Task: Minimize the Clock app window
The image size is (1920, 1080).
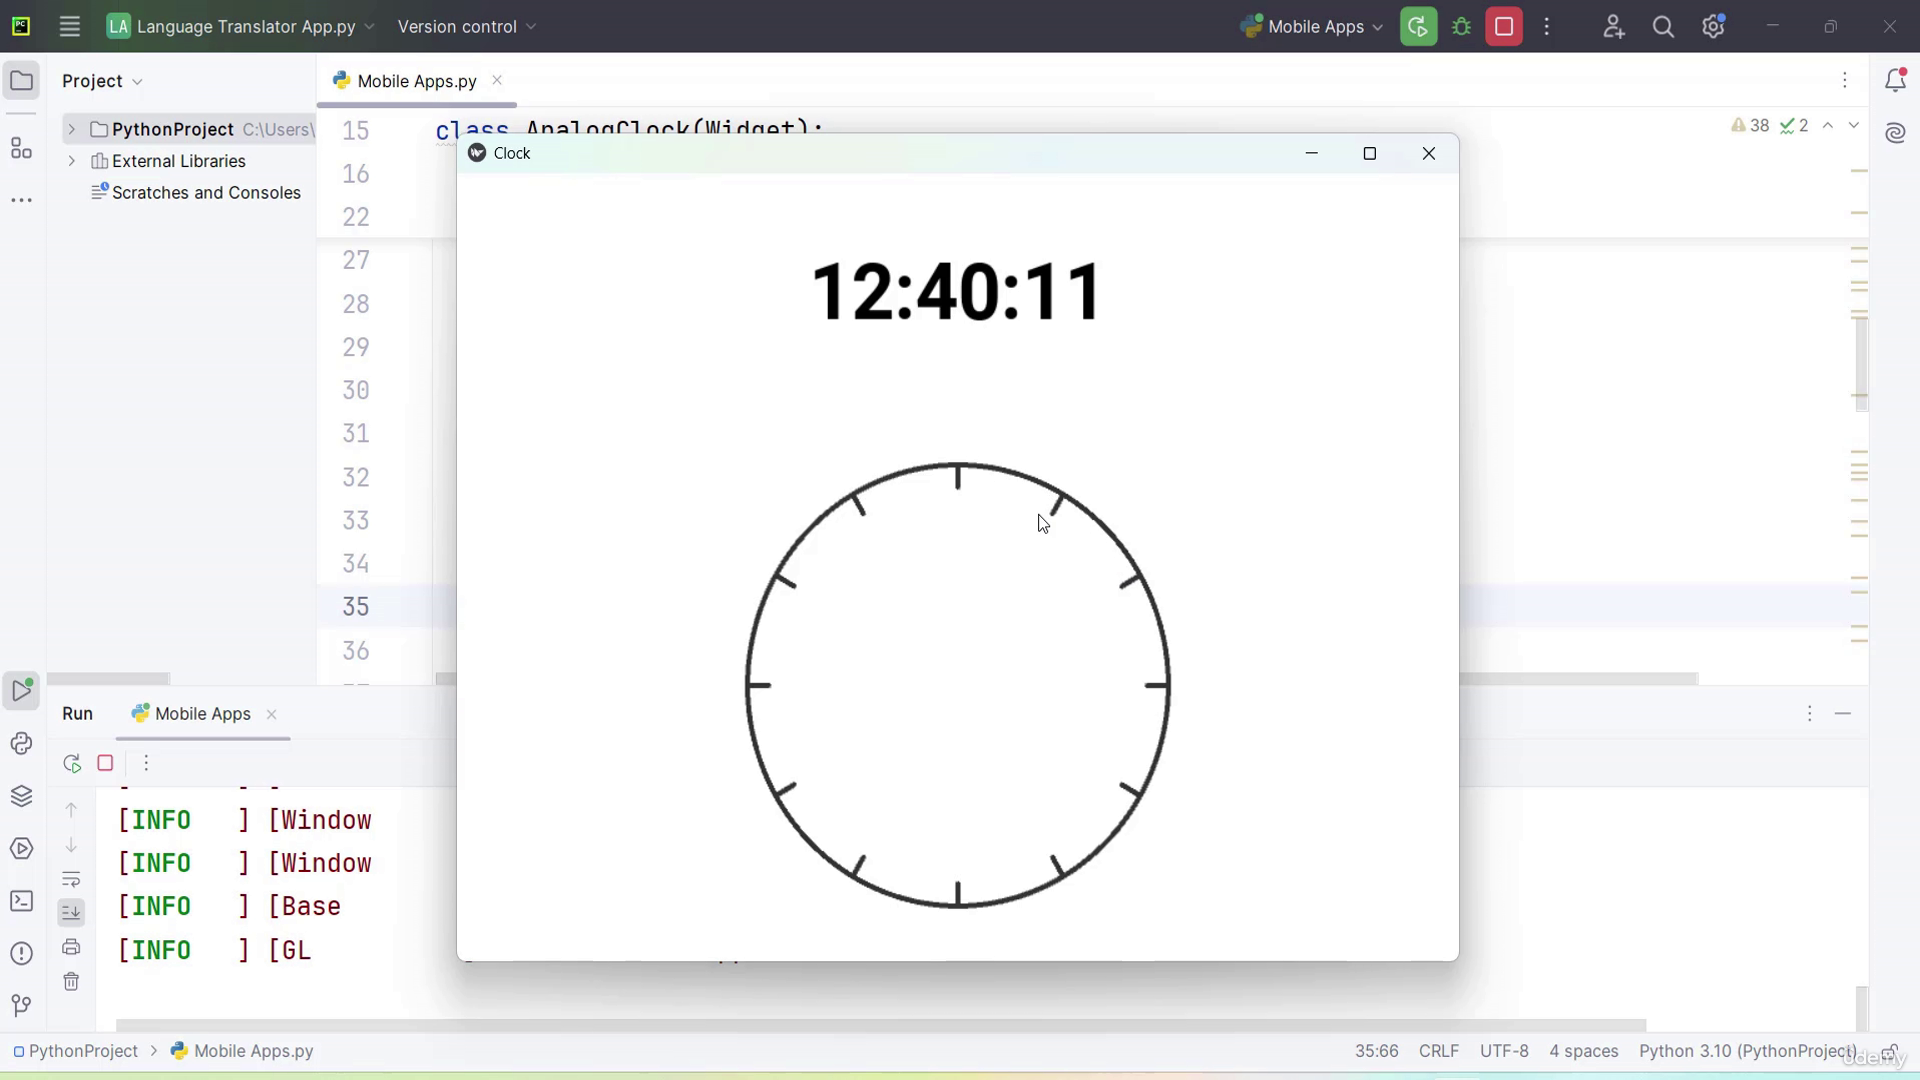Action: [x=1311, y=153]
